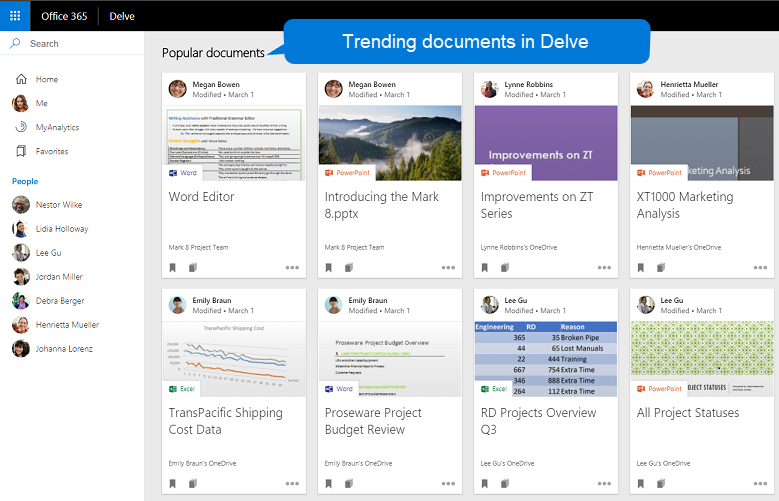Open more options on Proseware Budget card
779x501 pixels.
tap(448, 484)
